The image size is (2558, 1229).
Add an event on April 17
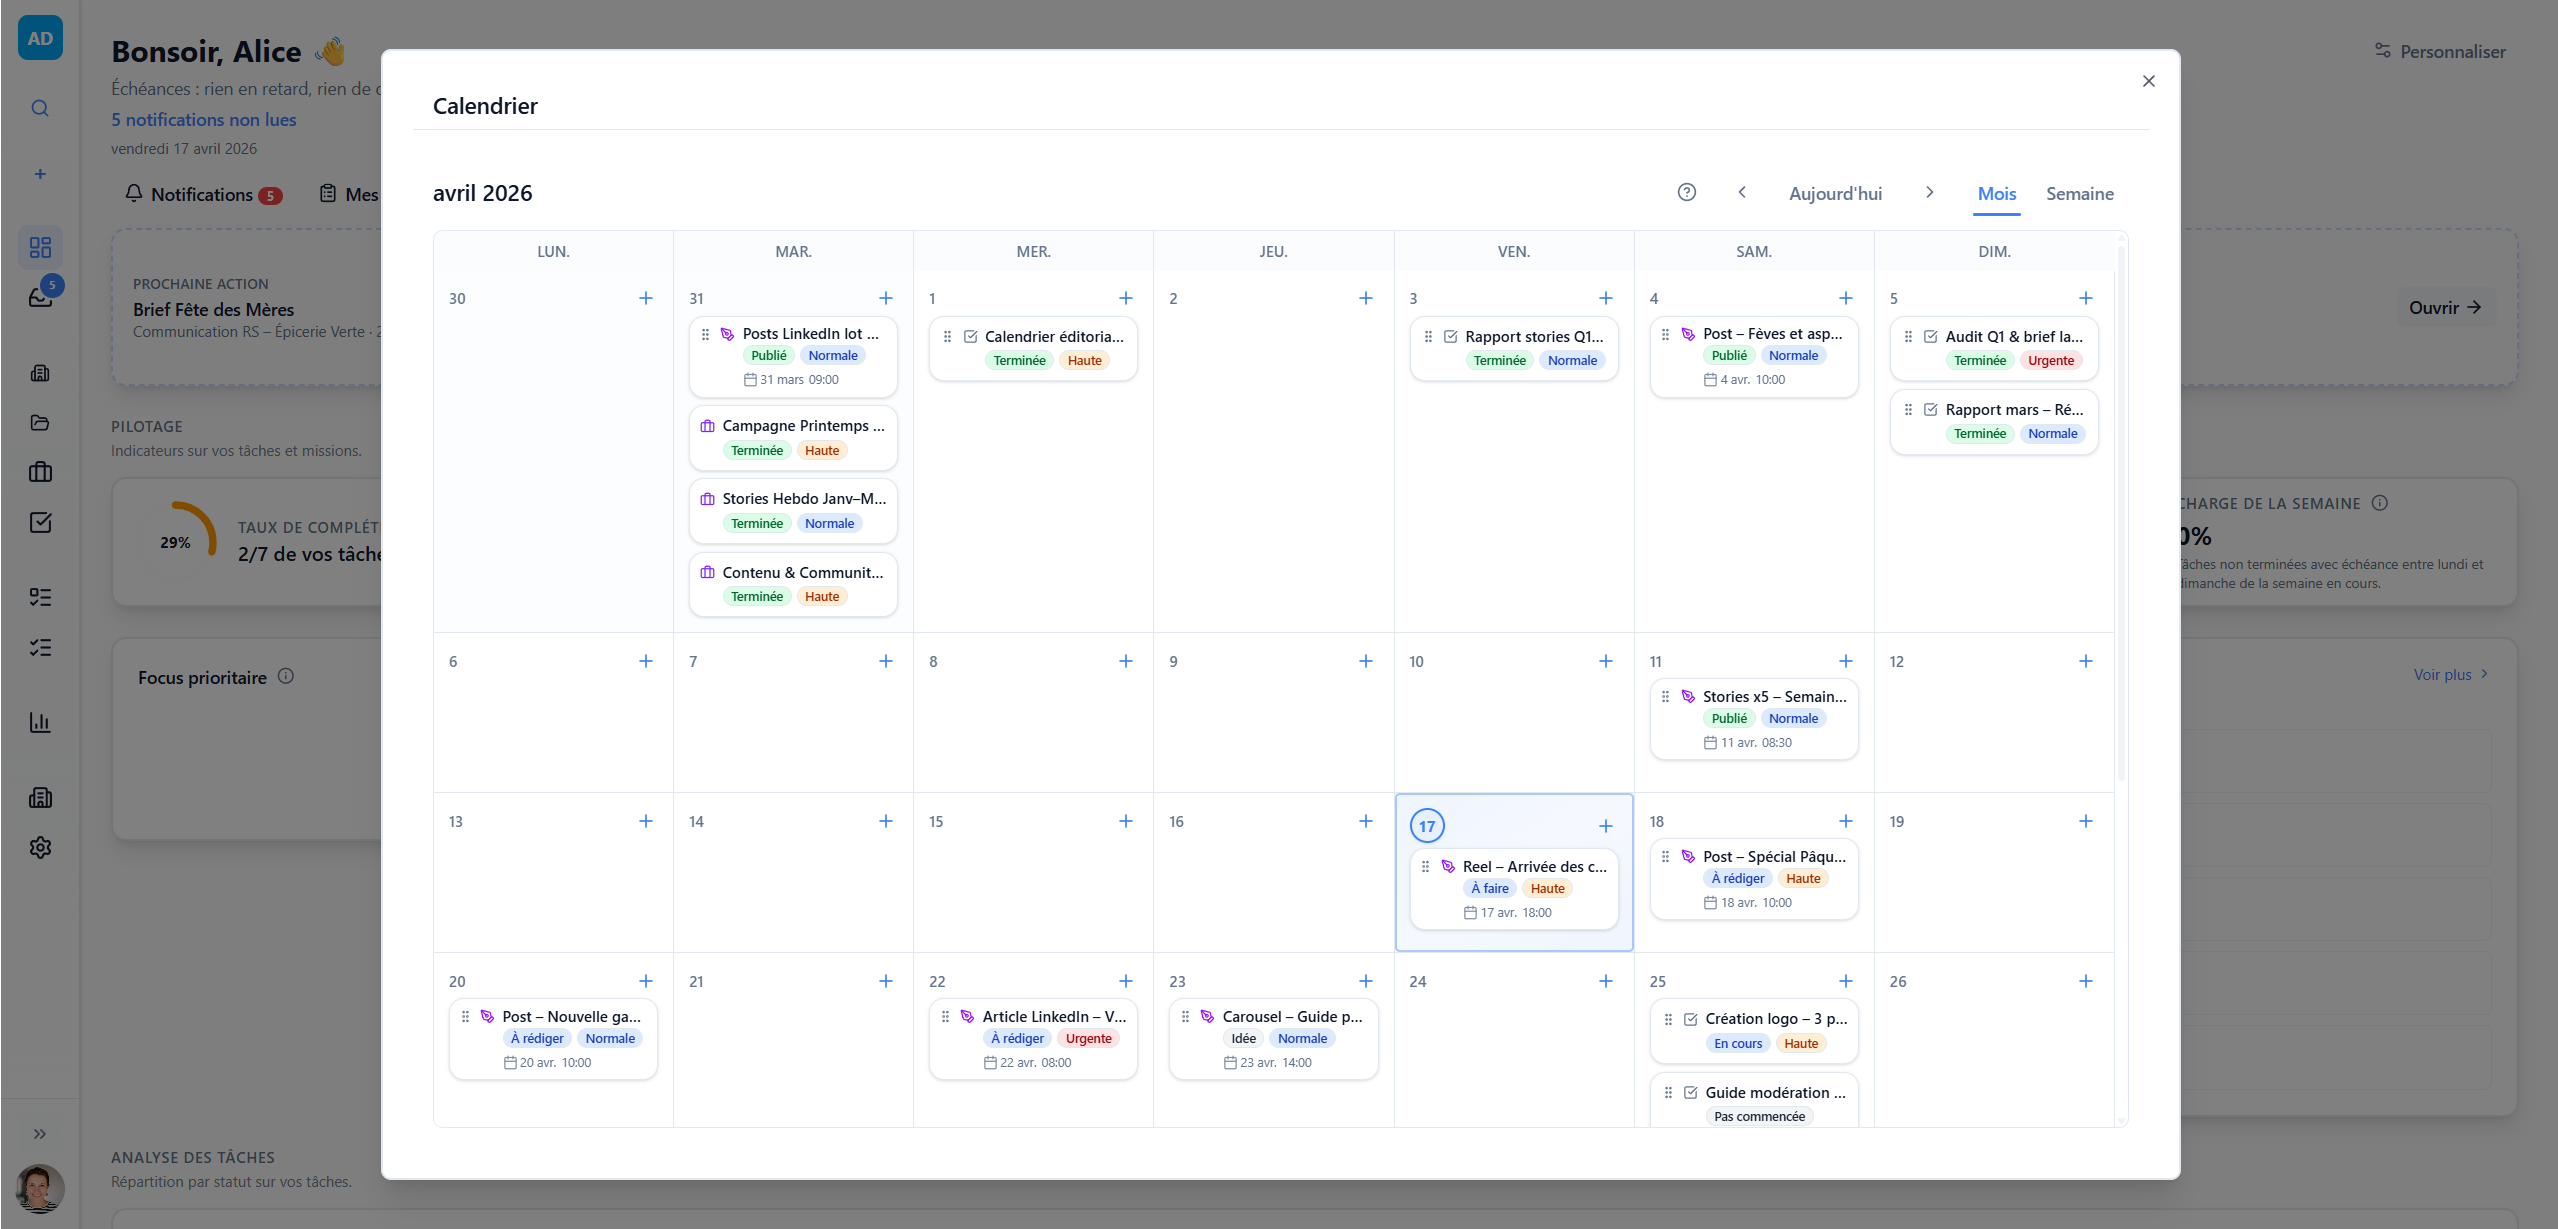tap(1606, 826)
